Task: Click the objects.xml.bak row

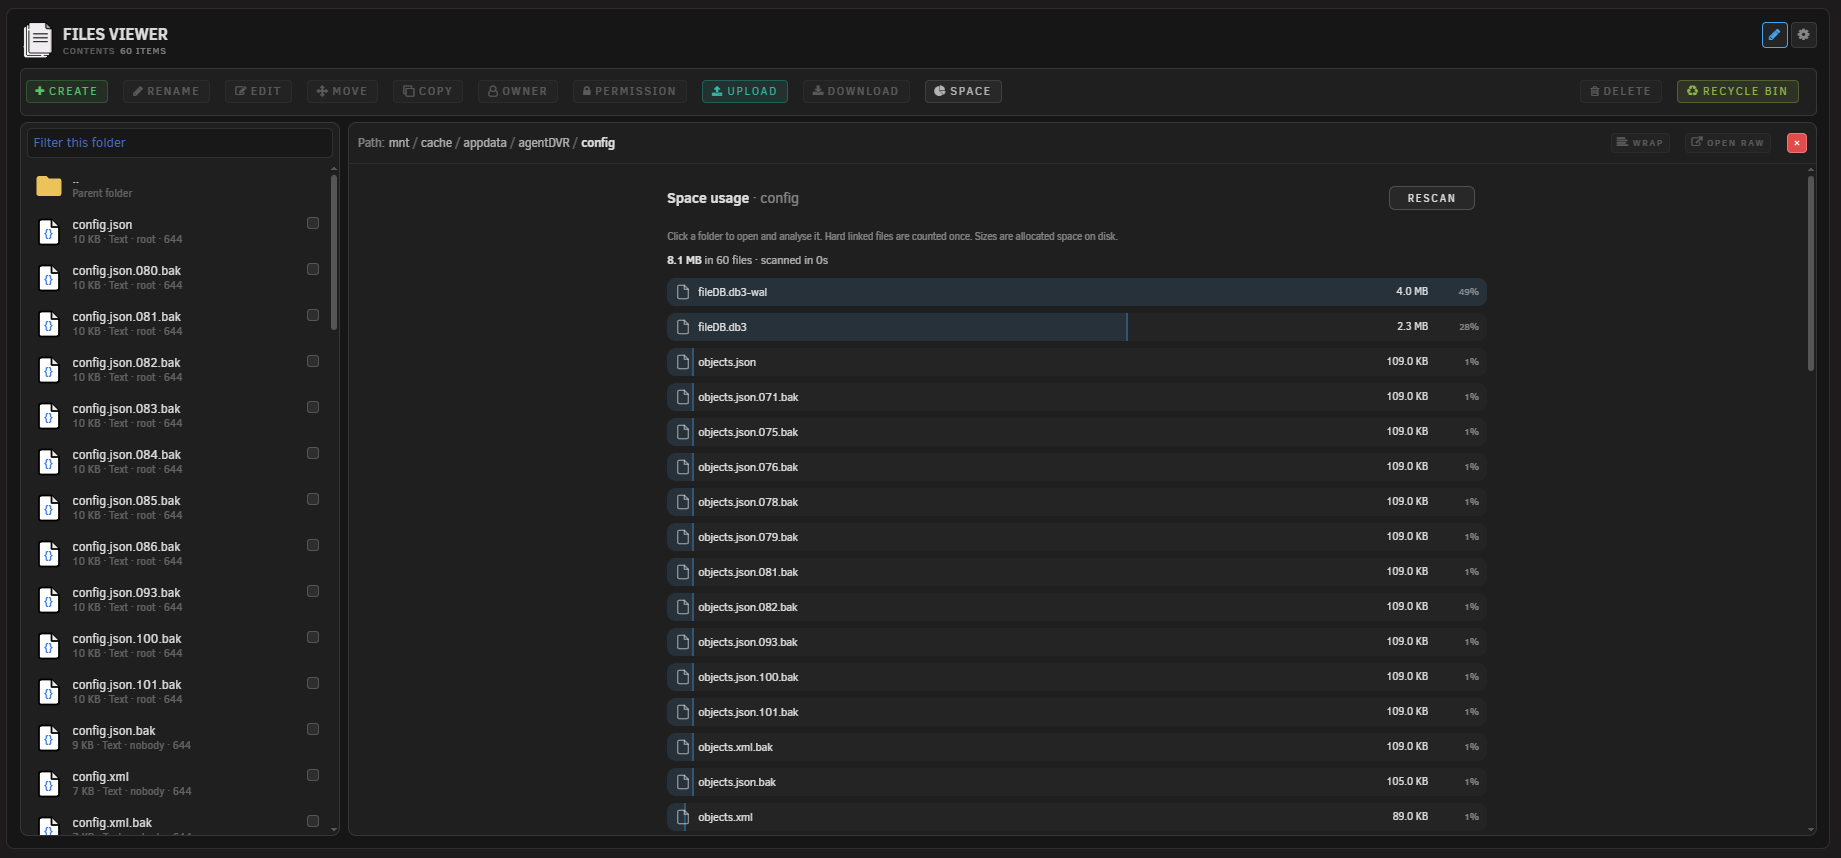Action: tap(1077, 747)
